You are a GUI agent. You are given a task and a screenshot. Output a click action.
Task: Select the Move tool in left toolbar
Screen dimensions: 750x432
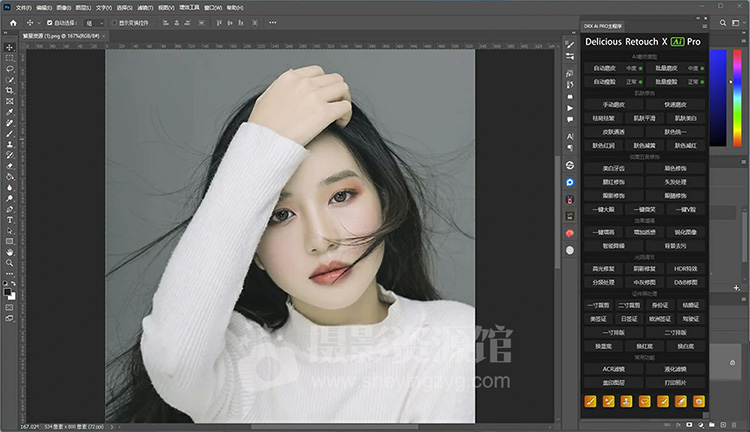10,47
